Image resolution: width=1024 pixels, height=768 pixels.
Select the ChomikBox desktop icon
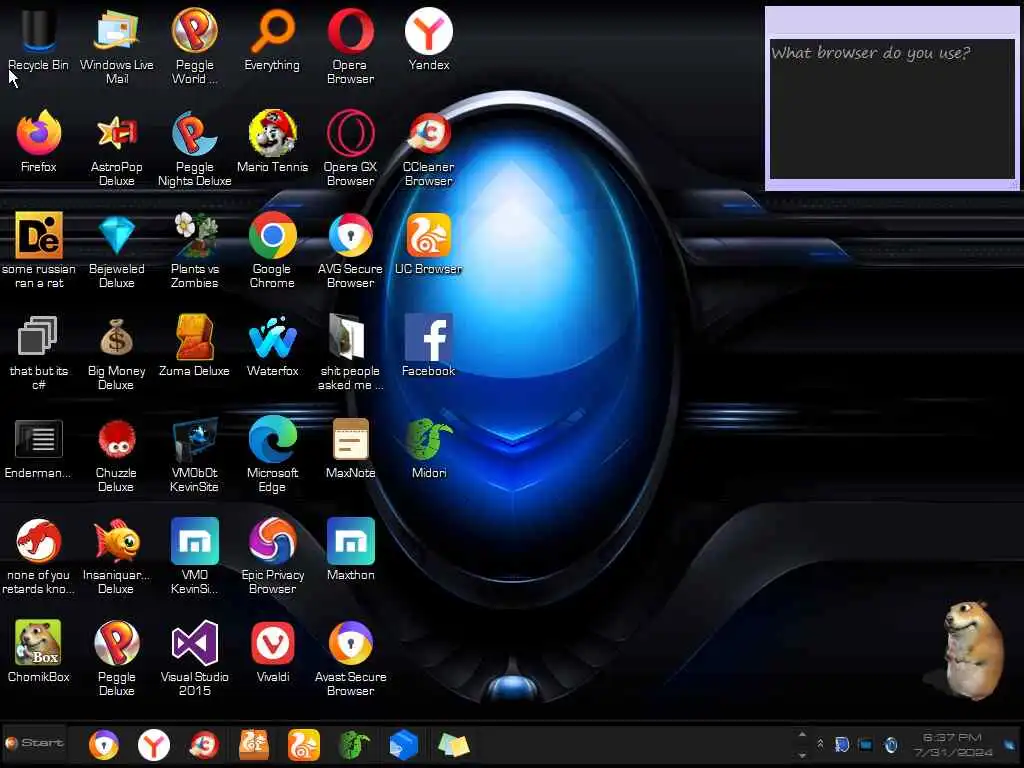pos(39,651)
